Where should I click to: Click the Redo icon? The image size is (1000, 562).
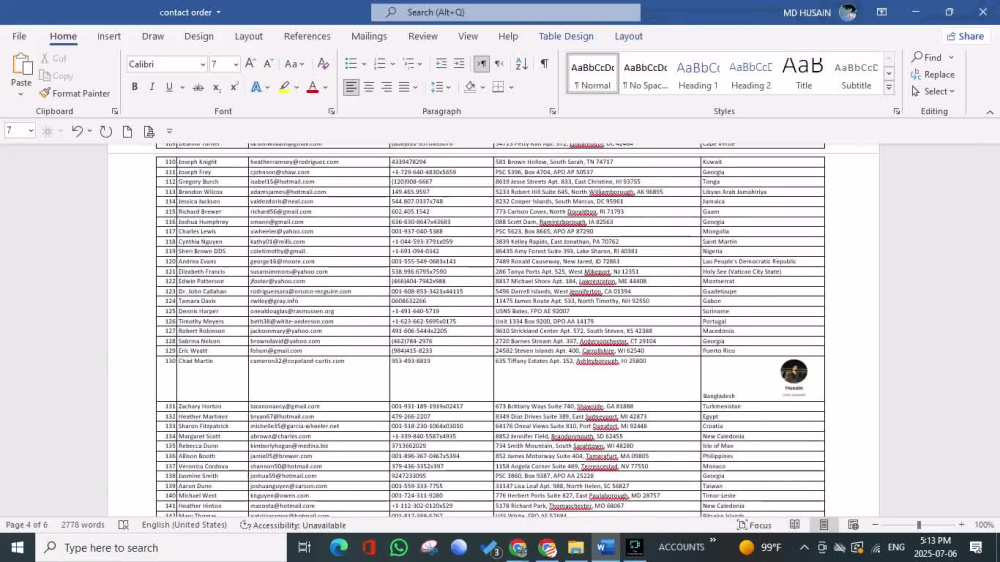point(106,131)
